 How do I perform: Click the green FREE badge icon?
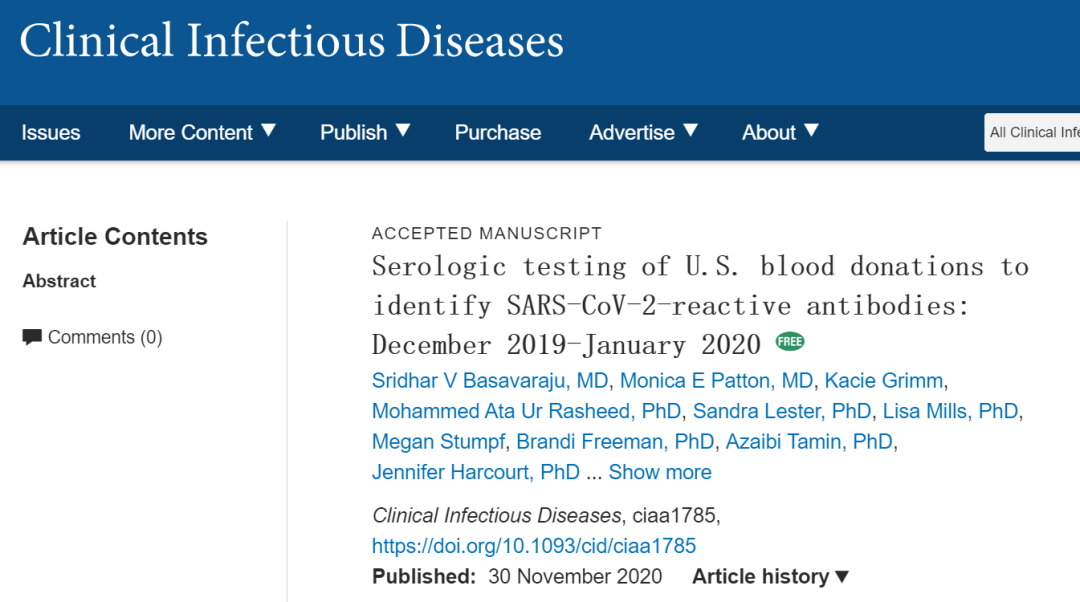(790, 342)
